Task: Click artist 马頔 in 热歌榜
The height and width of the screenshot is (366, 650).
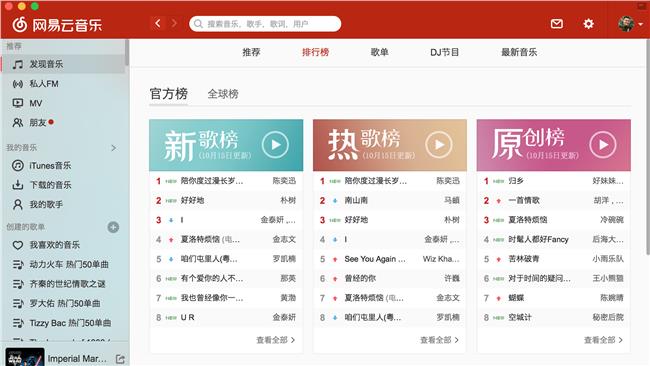Action: pos(452,200)
